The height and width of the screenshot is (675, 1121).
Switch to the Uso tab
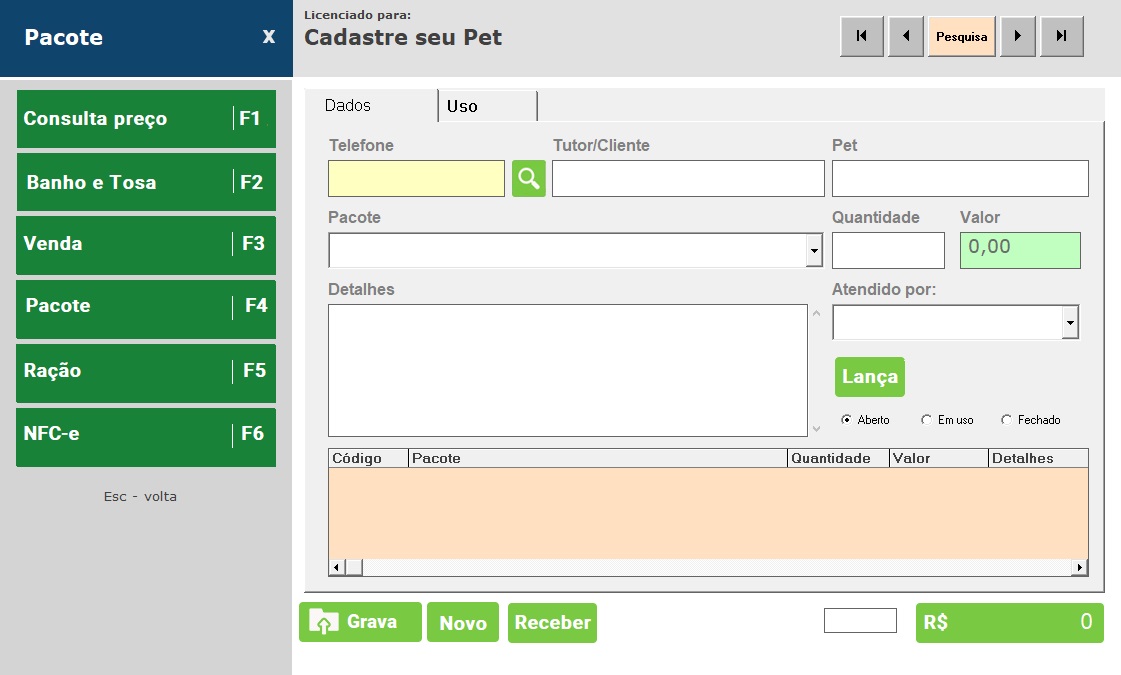click(x=487, y=106)
